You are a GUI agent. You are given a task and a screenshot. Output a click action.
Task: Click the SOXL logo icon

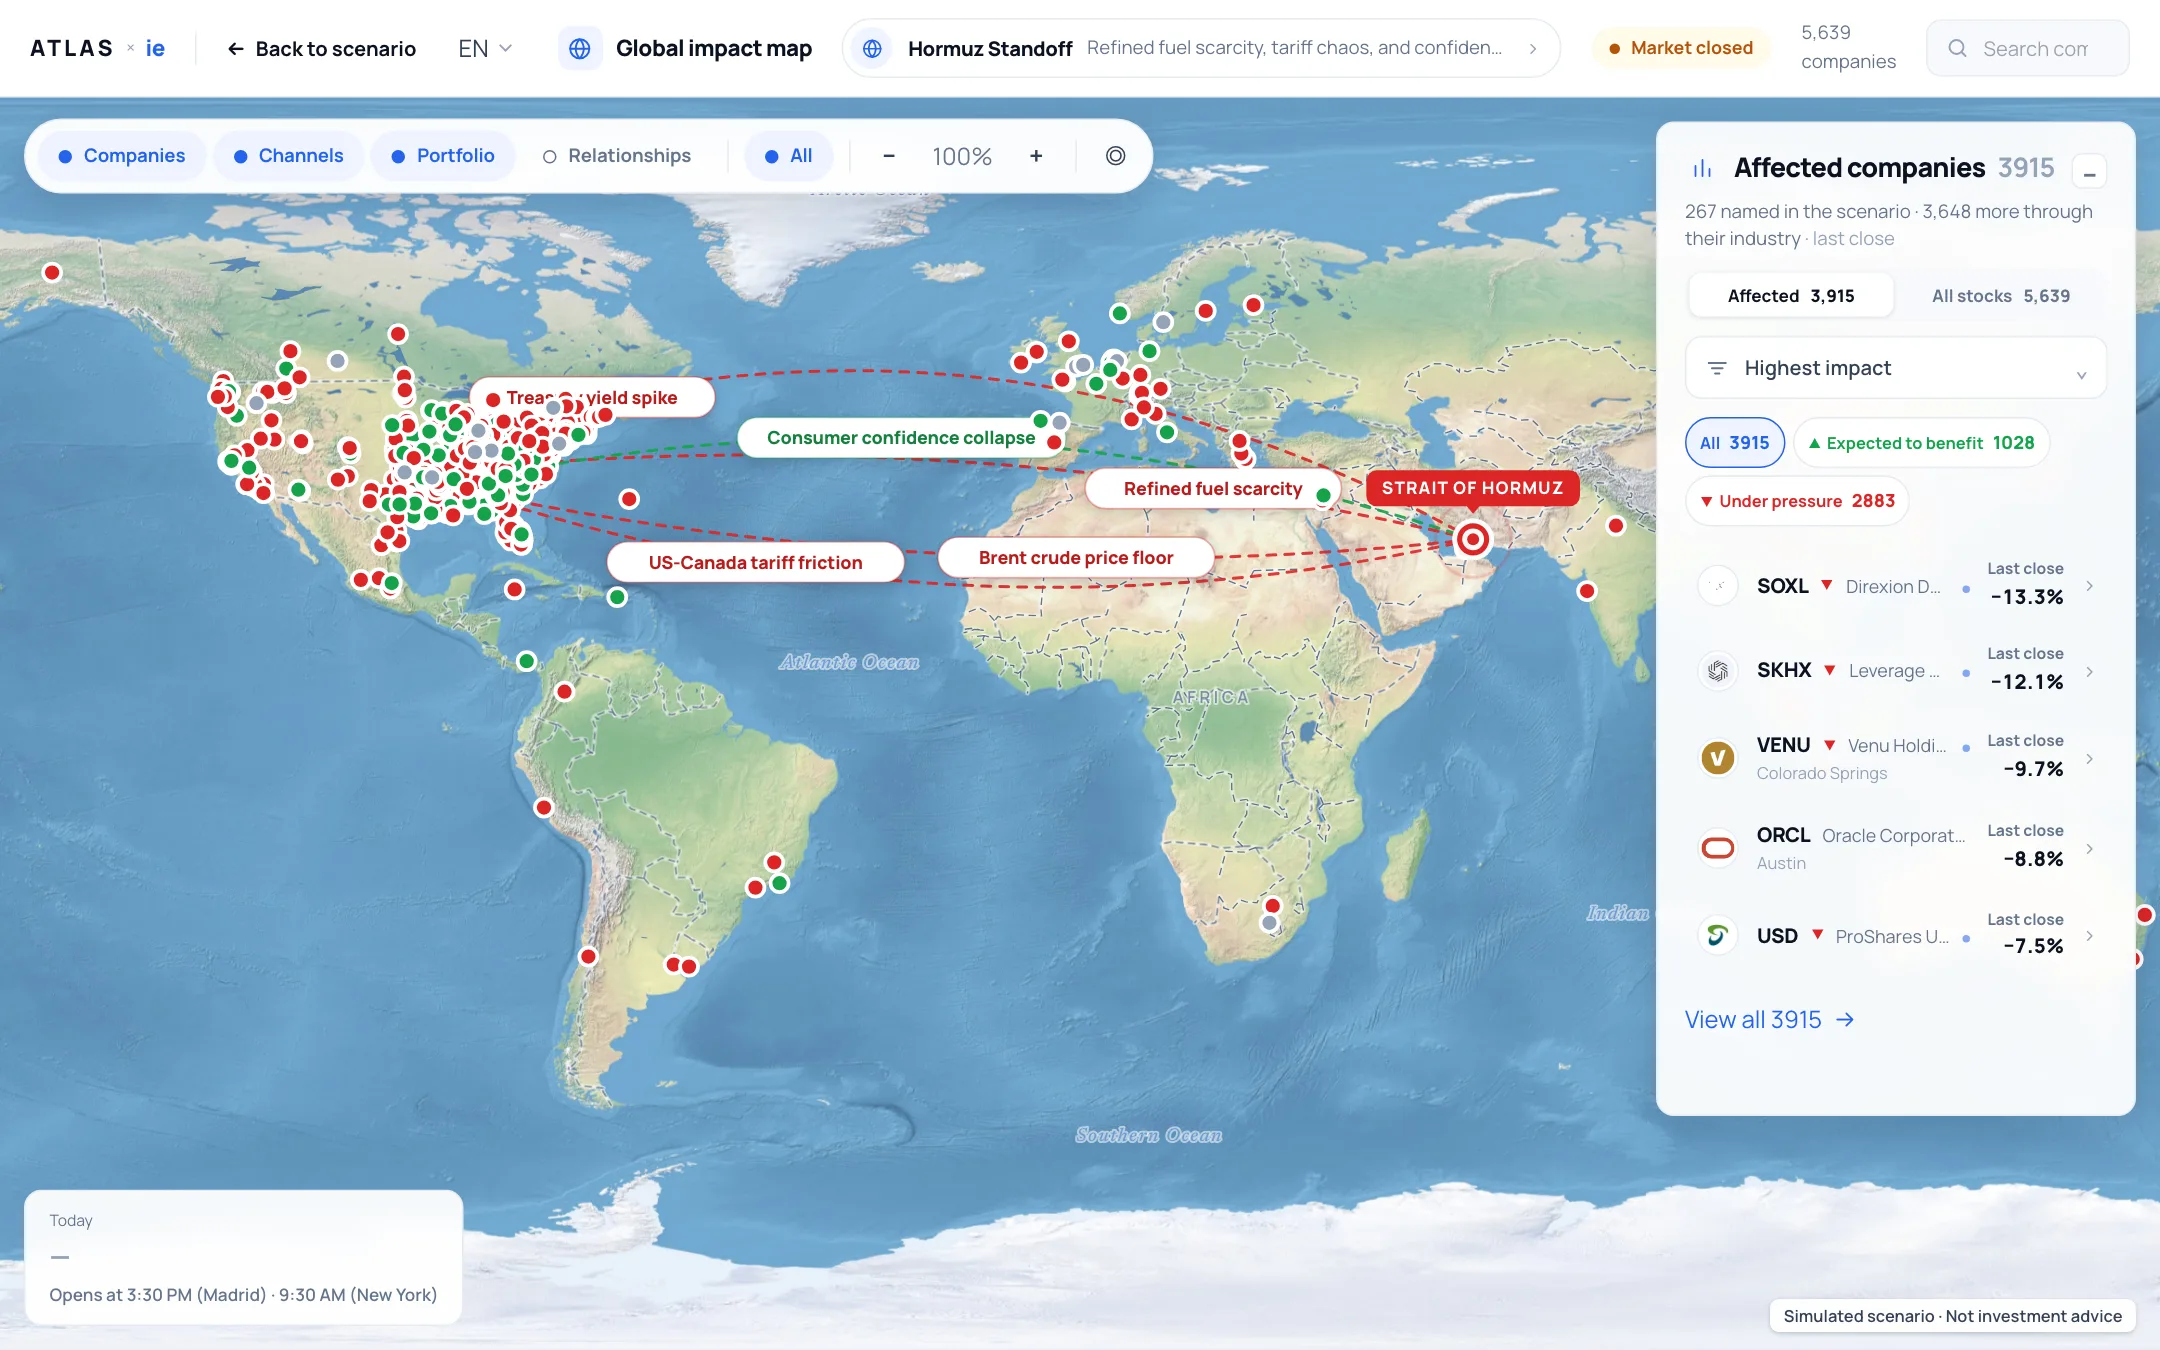point(1718,586)
